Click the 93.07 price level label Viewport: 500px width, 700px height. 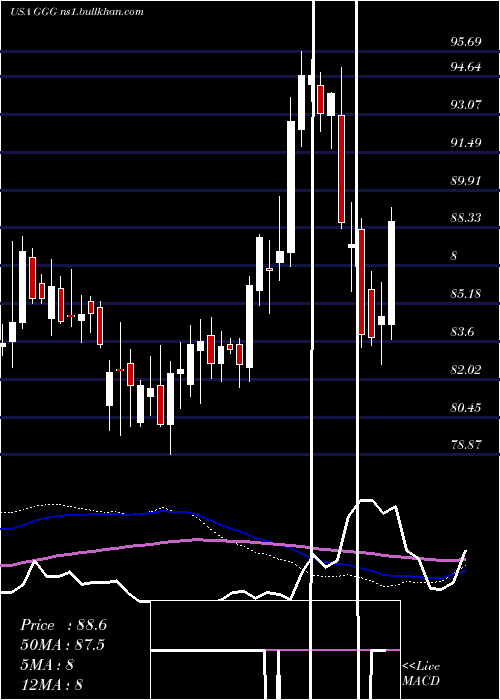click(466, 105)
